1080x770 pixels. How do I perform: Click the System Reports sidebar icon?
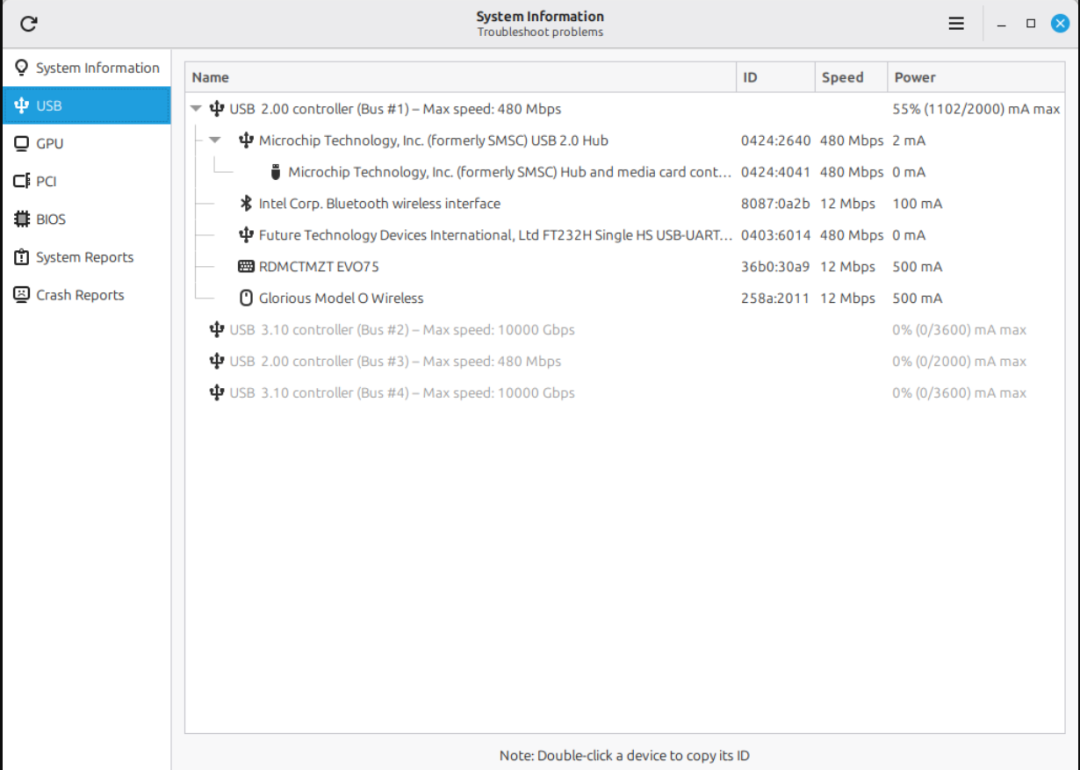[x=21, y=257]
